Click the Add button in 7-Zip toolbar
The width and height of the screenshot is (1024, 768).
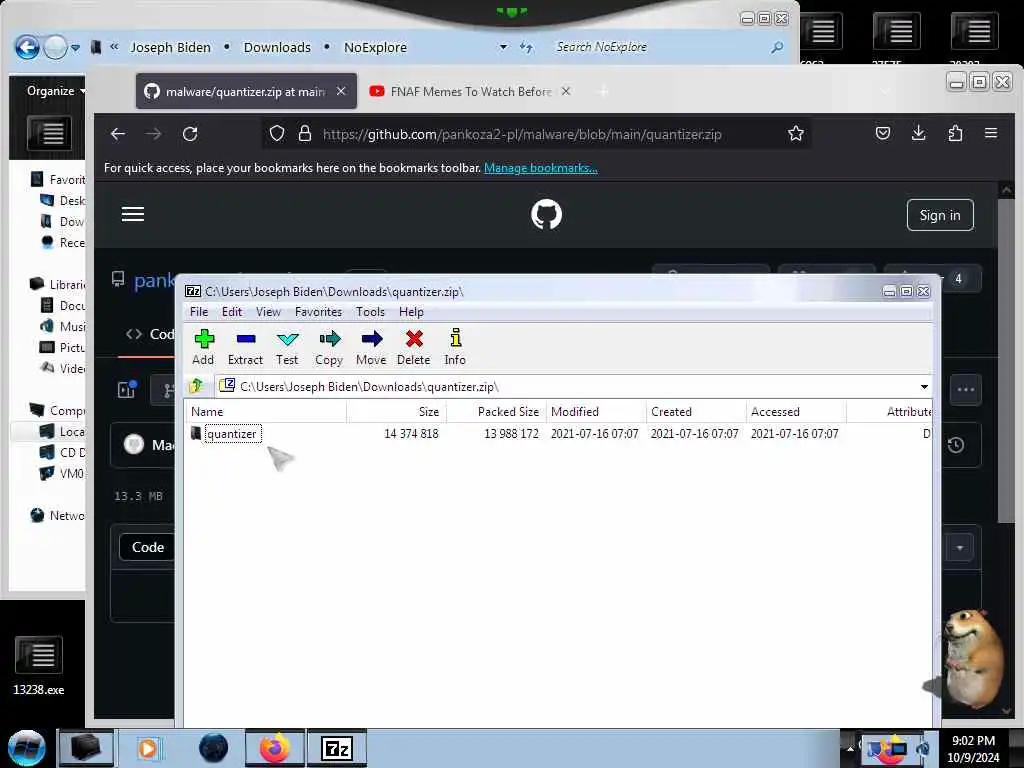(203, 347)
